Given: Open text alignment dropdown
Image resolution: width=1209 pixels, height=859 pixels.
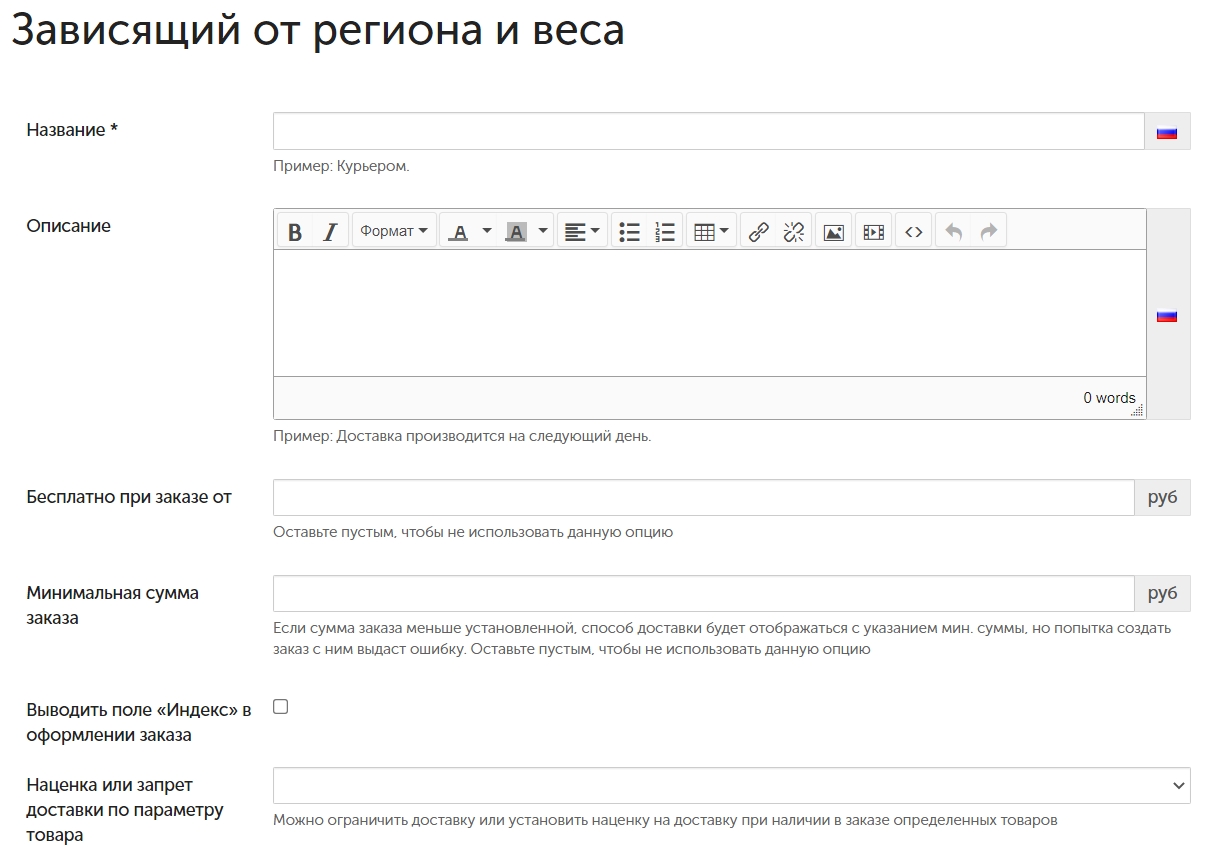Looking at the screenshot, I should (x=582, y=231).
